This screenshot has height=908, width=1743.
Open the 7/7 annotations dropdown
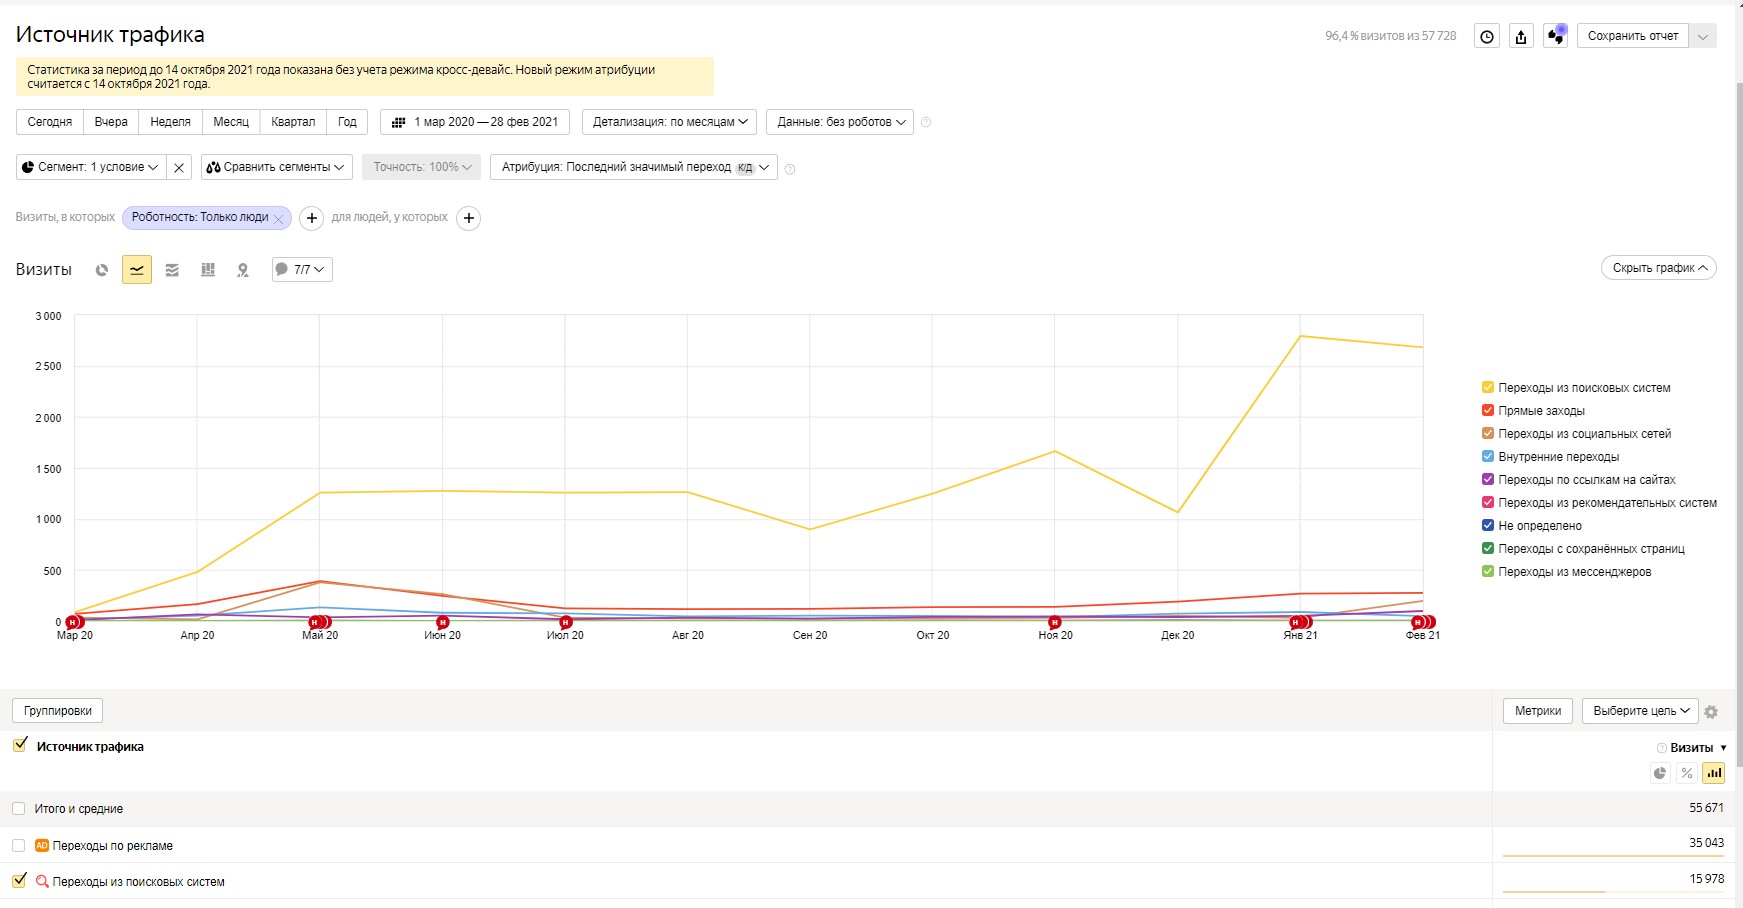coord(302,270)
